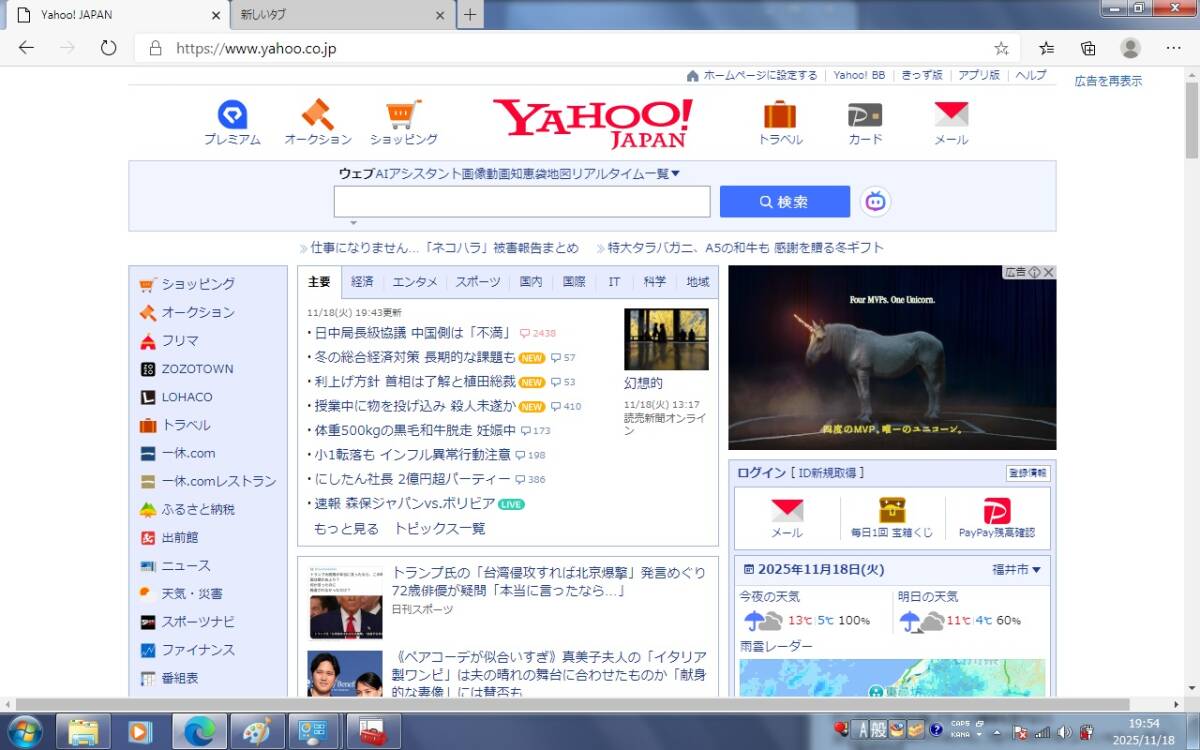Click the Travel suitcase icon
1200x750 pixels.
coord(780,115)
